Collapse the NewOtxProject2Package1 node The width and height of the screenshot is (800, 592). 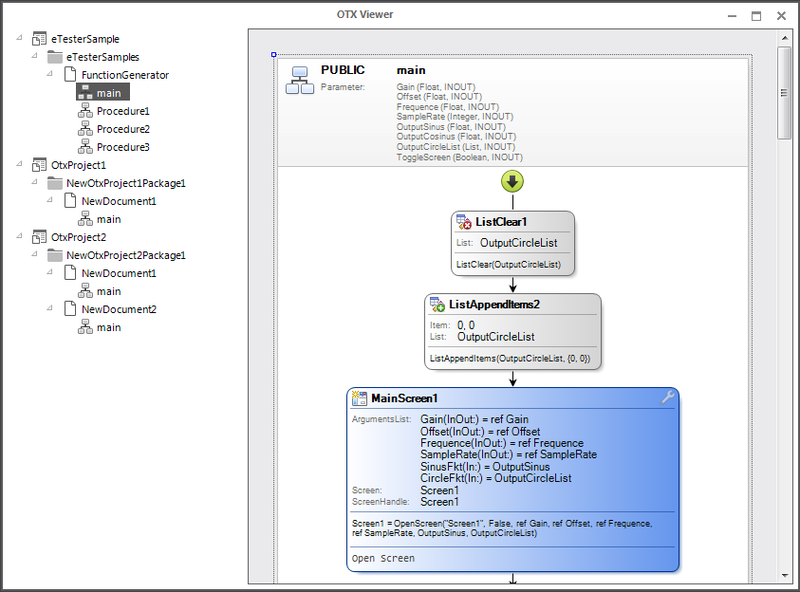35,253
